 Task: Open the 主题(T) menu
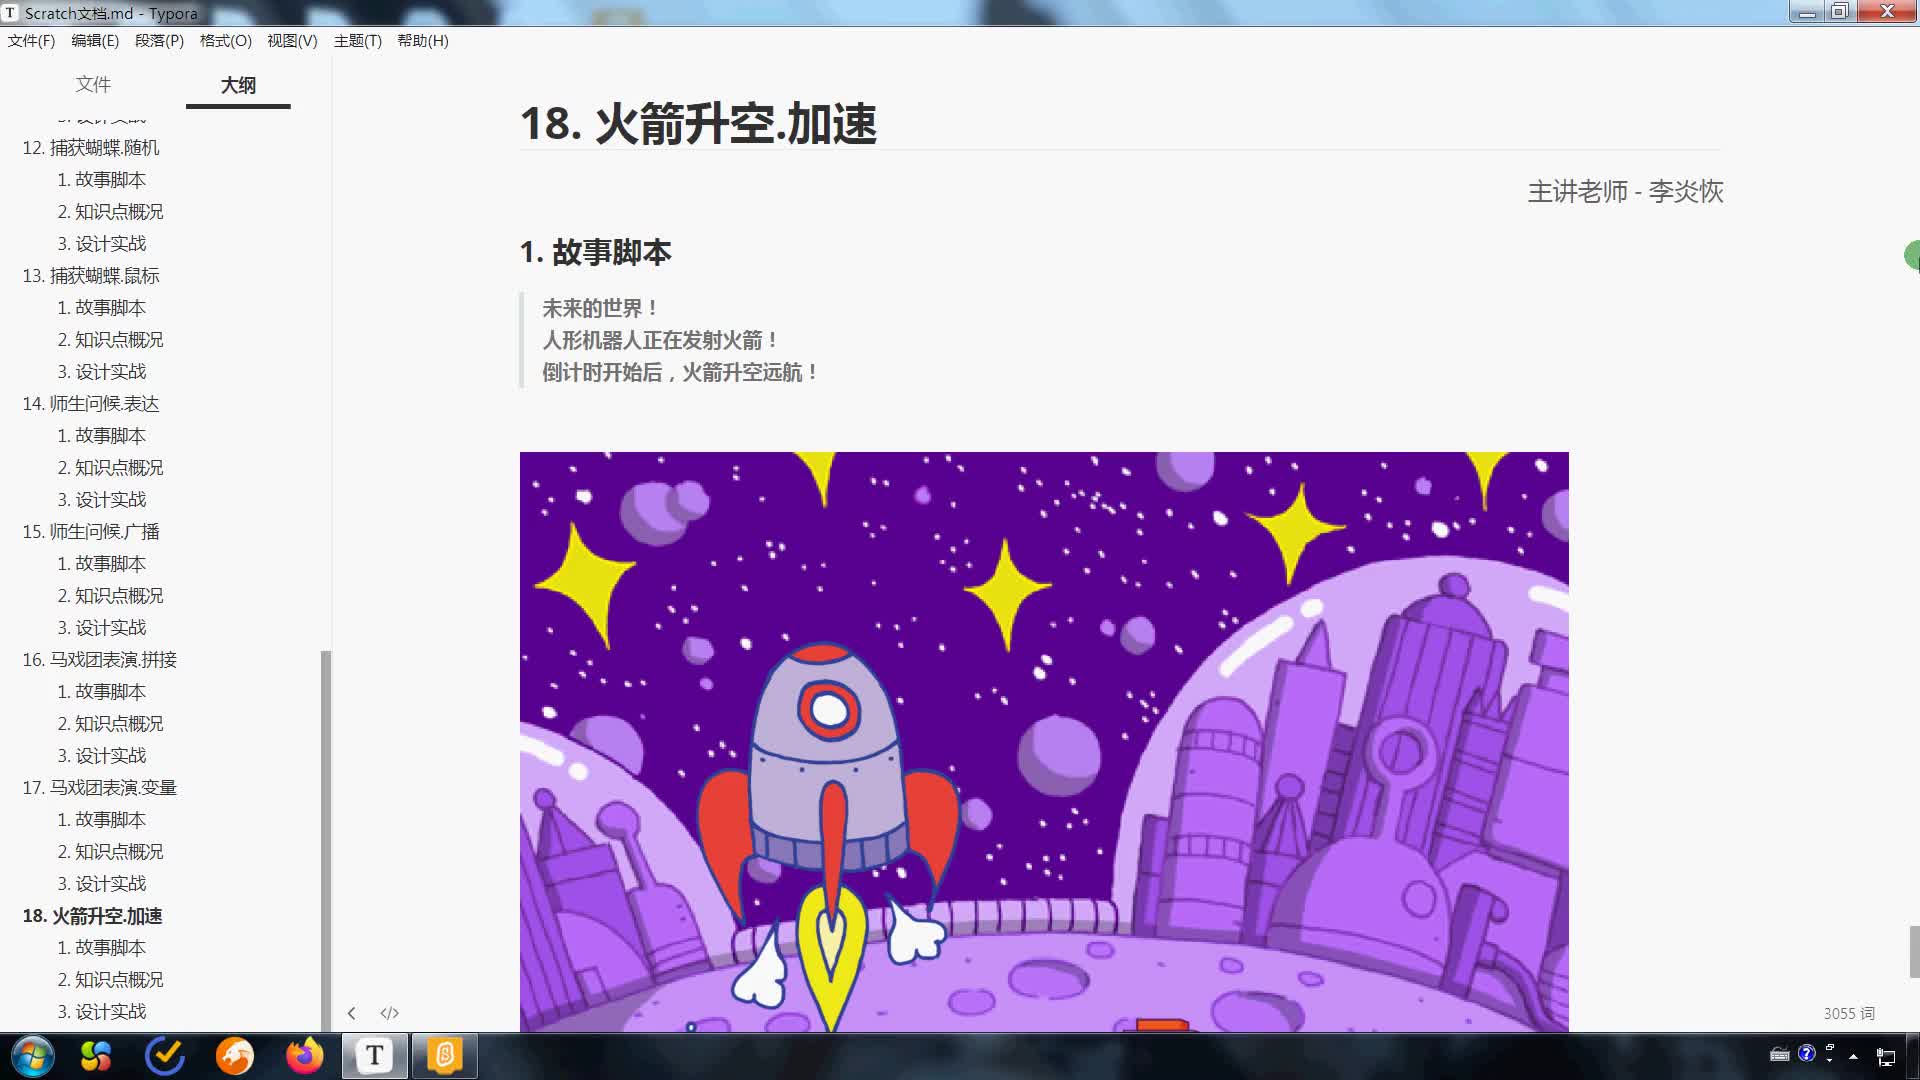coord(357,41)
